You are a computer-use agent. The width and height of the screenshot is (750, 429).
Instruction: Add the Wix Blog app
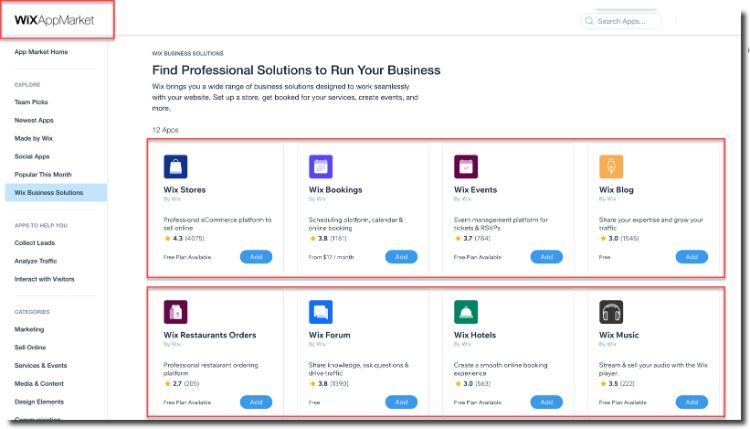point(692,257)
